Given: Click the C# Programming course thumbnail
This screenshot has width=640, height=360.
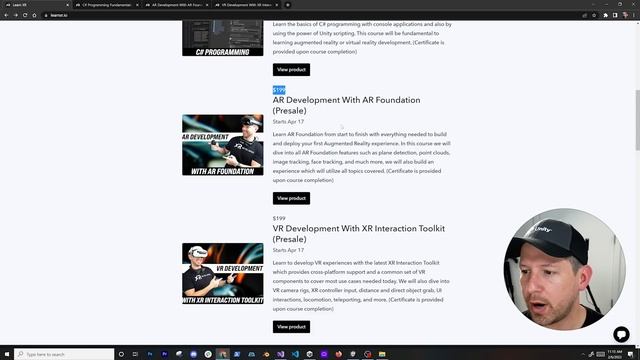Looking at the screenshot, I should click(223, 38).
